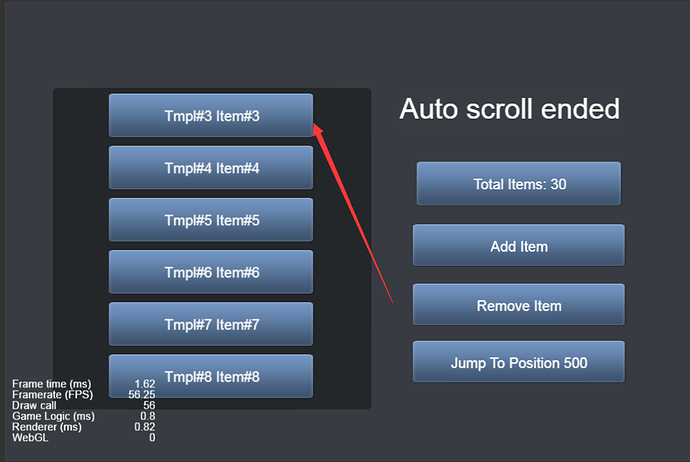Screen dimensions: 690x462
Task: Jump to position 500 via its button
Action: pos(518,362)
